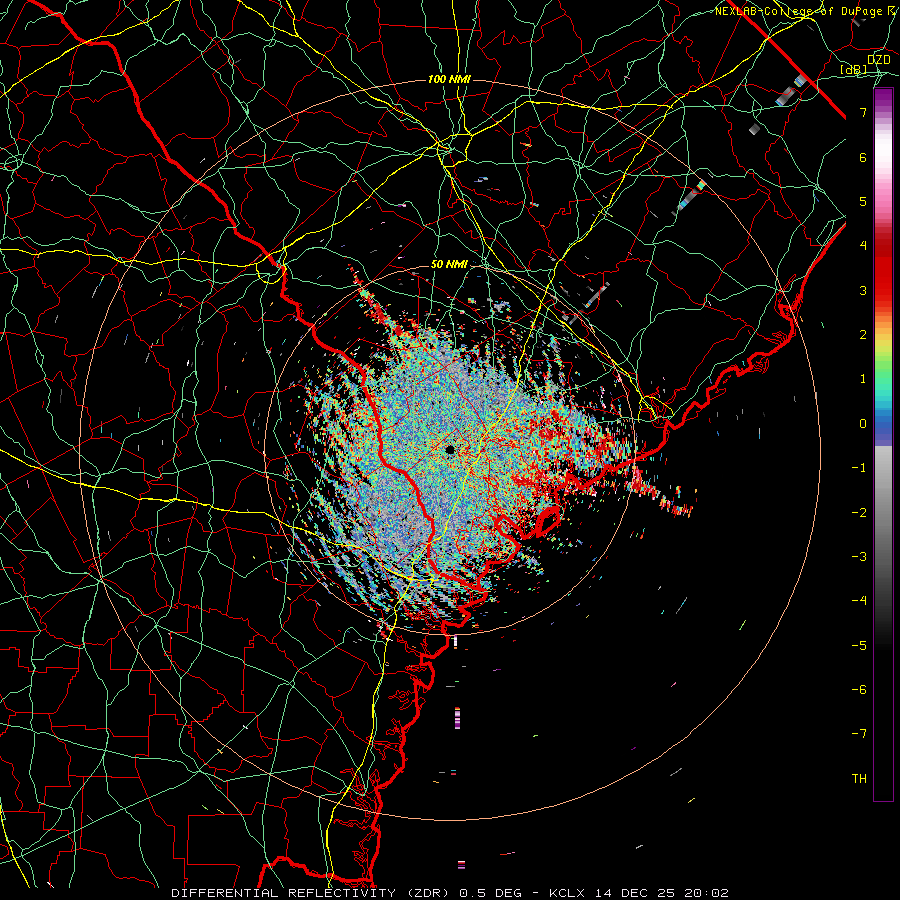
Task: Click the 5 value on the color scale
Action: click(x=863, y=201)
